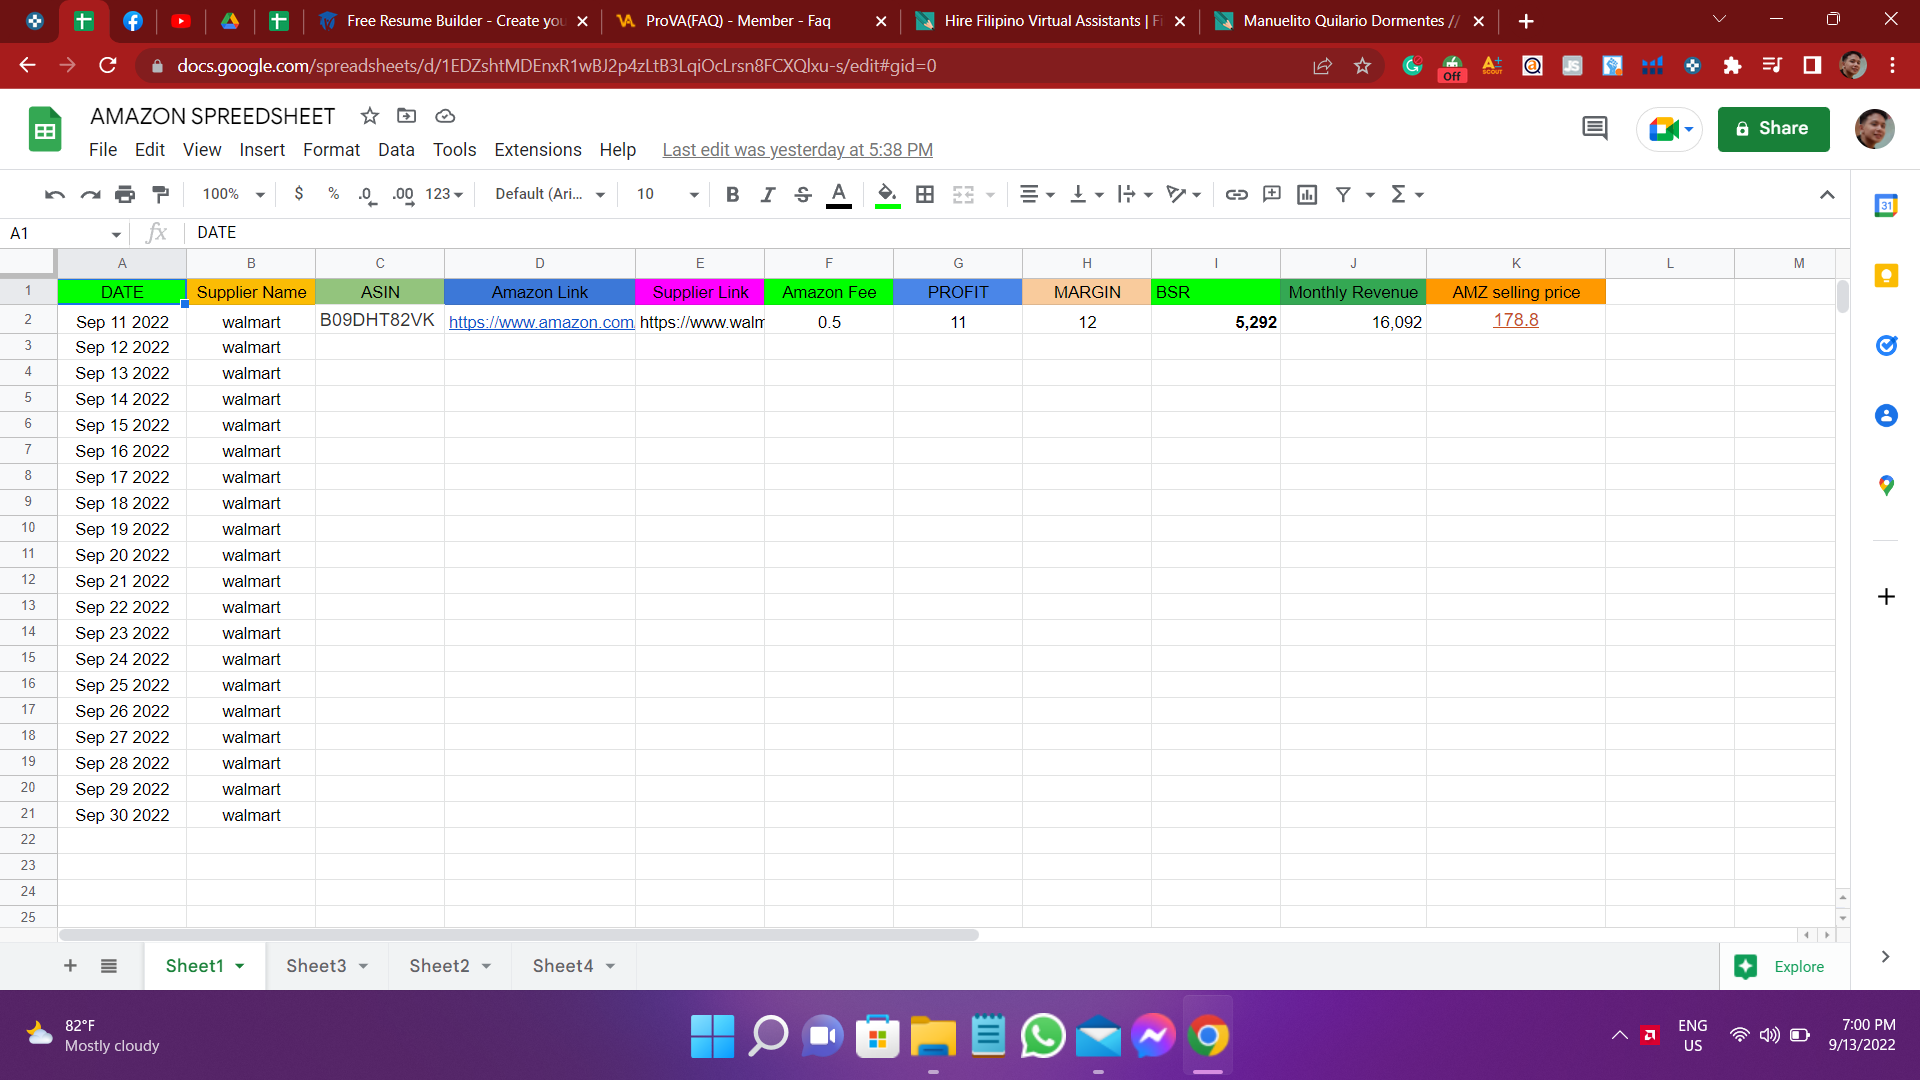Open the Sheet1 tab dropdown arrow
Image resolution: width=1920 pixels, height=1080 pixels.
(x=240, y=966)
